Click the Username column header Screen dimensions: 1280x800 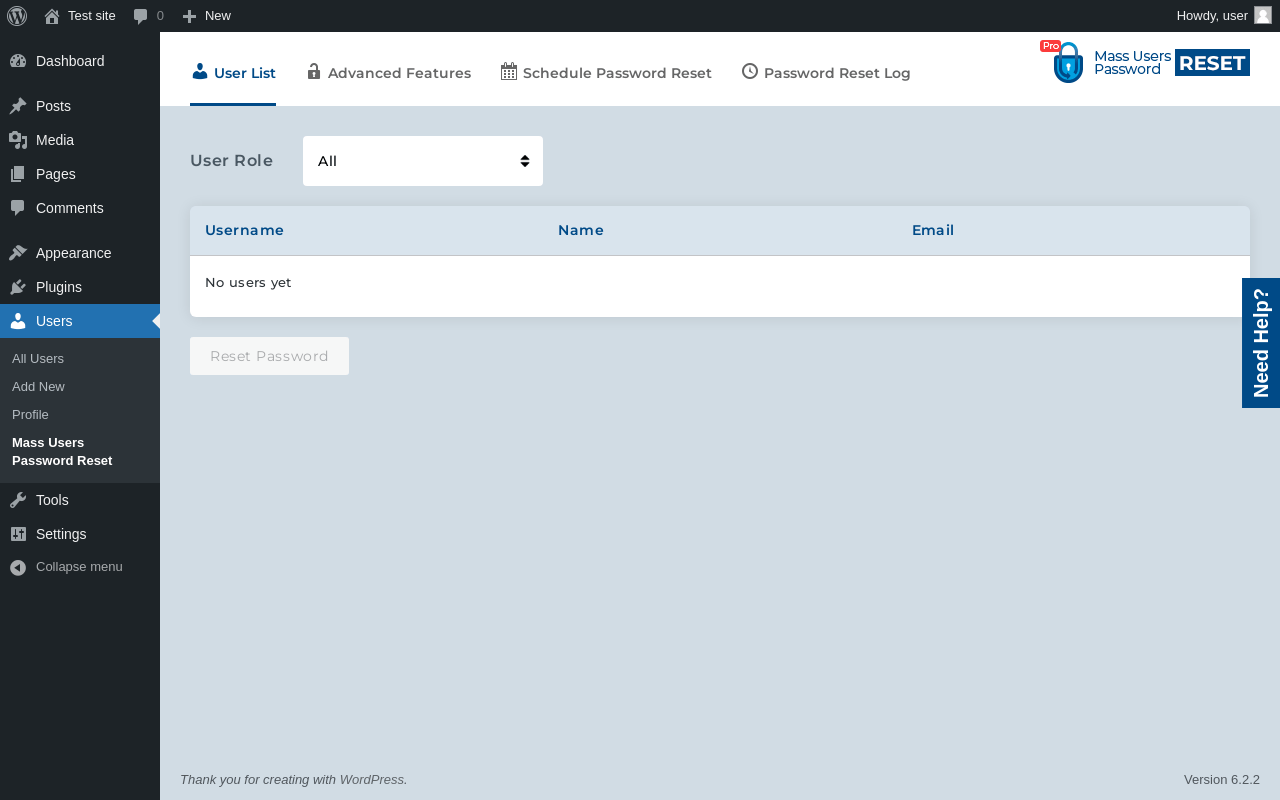[244, 230]
